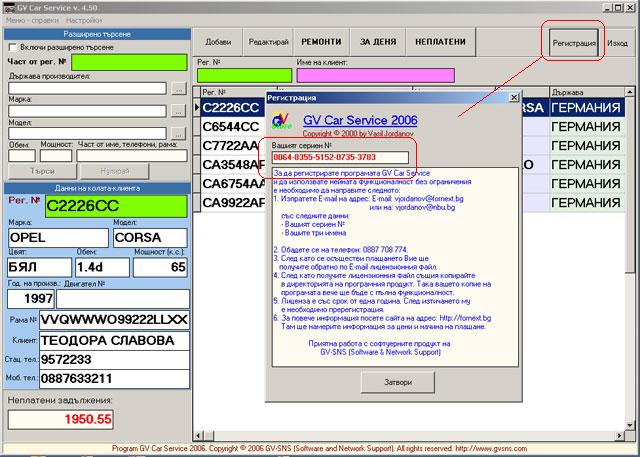Click the '1.4d' engine volume field

click(x=102, y=268)
